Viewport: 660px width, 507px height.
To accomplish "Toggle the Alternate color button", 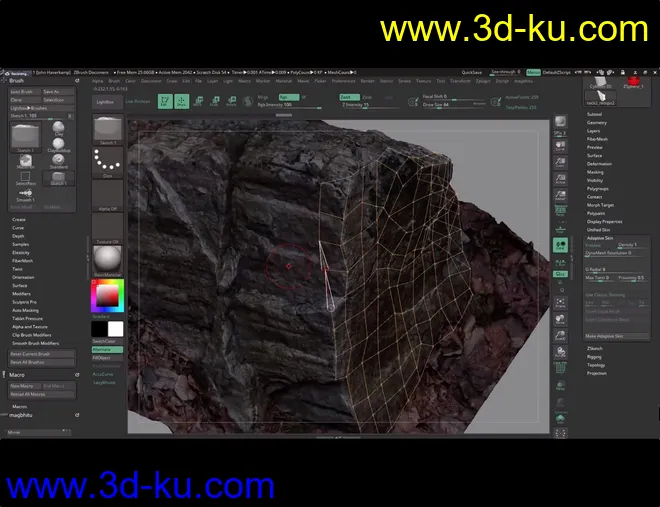I will [107, 350].
